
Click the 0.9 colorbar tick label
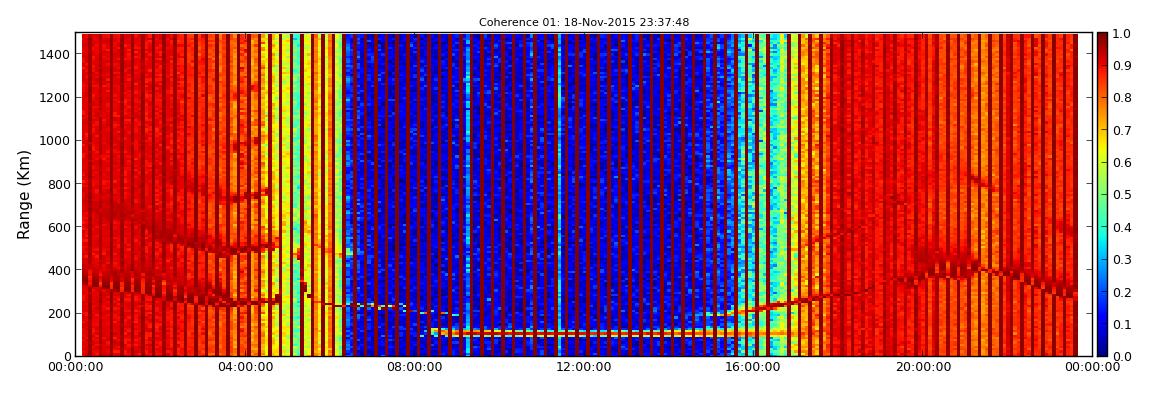[x=1124, y=65]
